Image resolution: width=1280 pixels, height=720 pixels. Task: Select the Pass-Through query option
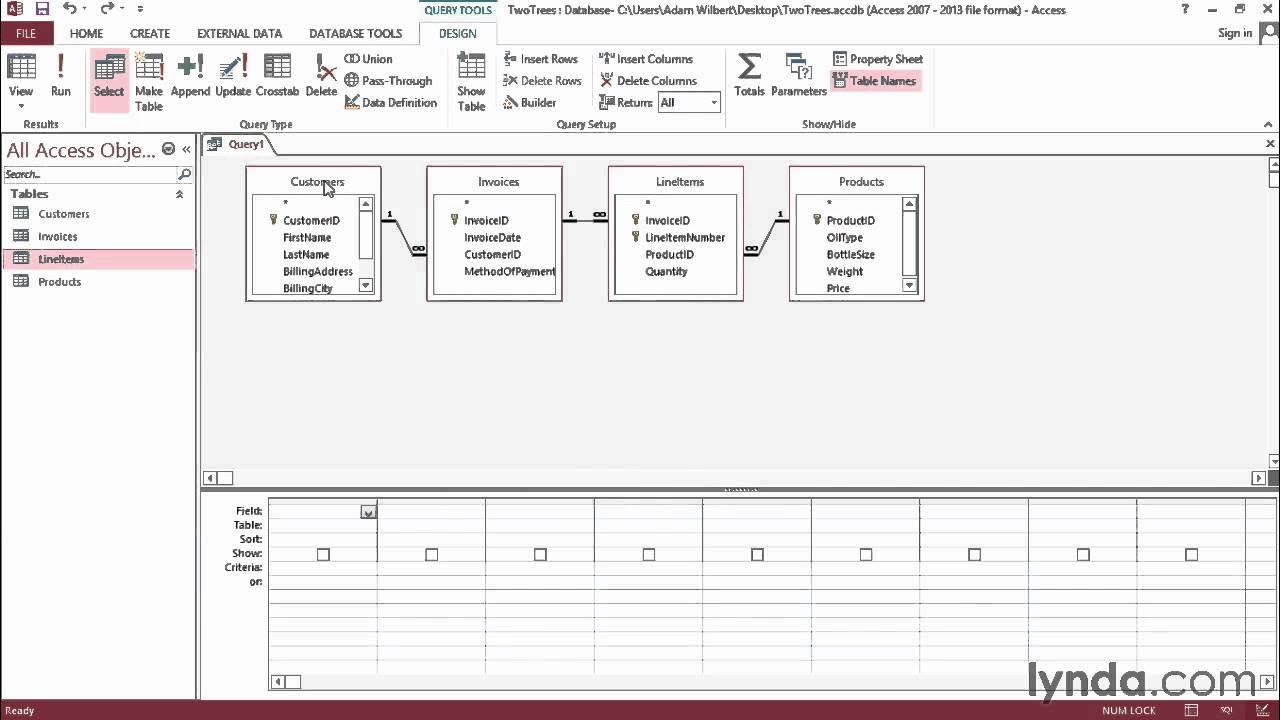pos(388,81)
